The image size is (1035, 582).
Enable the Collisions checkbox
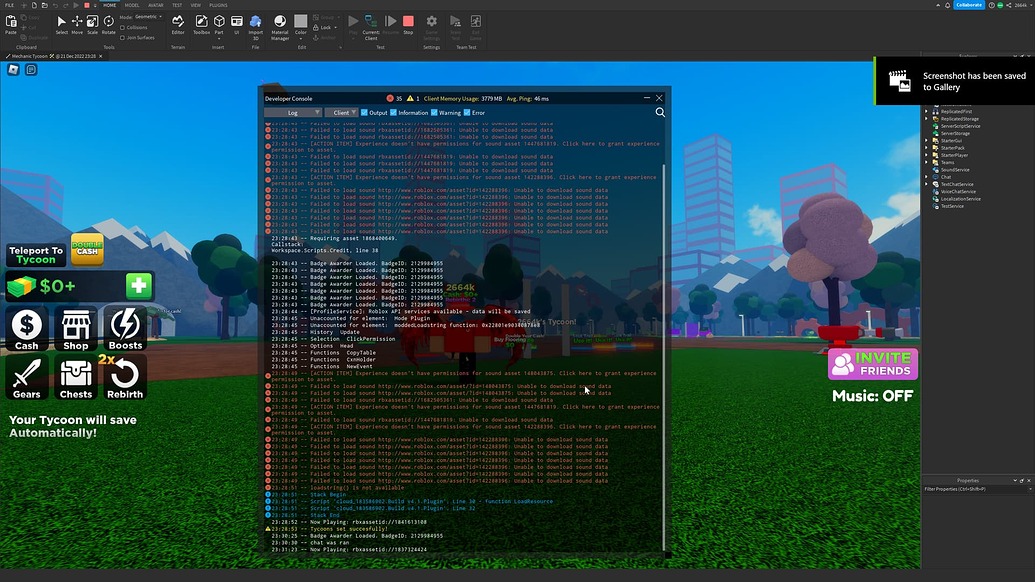123,28
